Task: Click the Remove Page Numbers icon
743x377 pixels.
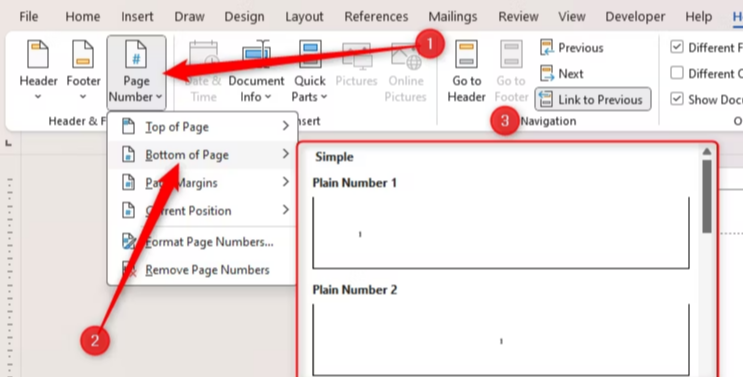Action: [129, 270]
